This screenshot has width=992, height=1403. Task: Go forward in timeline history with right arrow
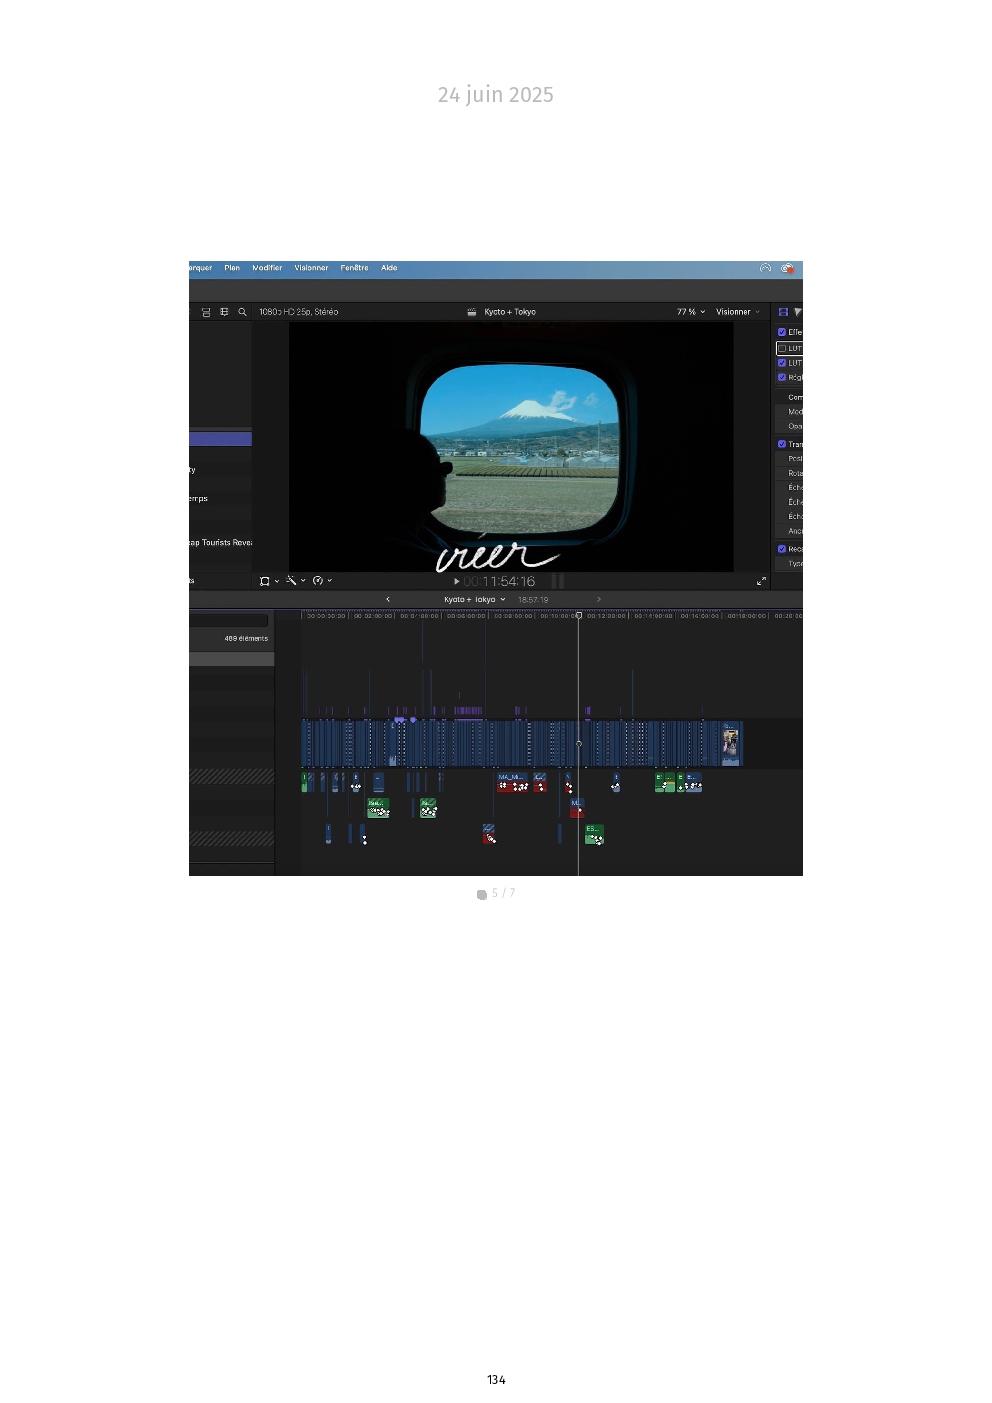point(599,600)
